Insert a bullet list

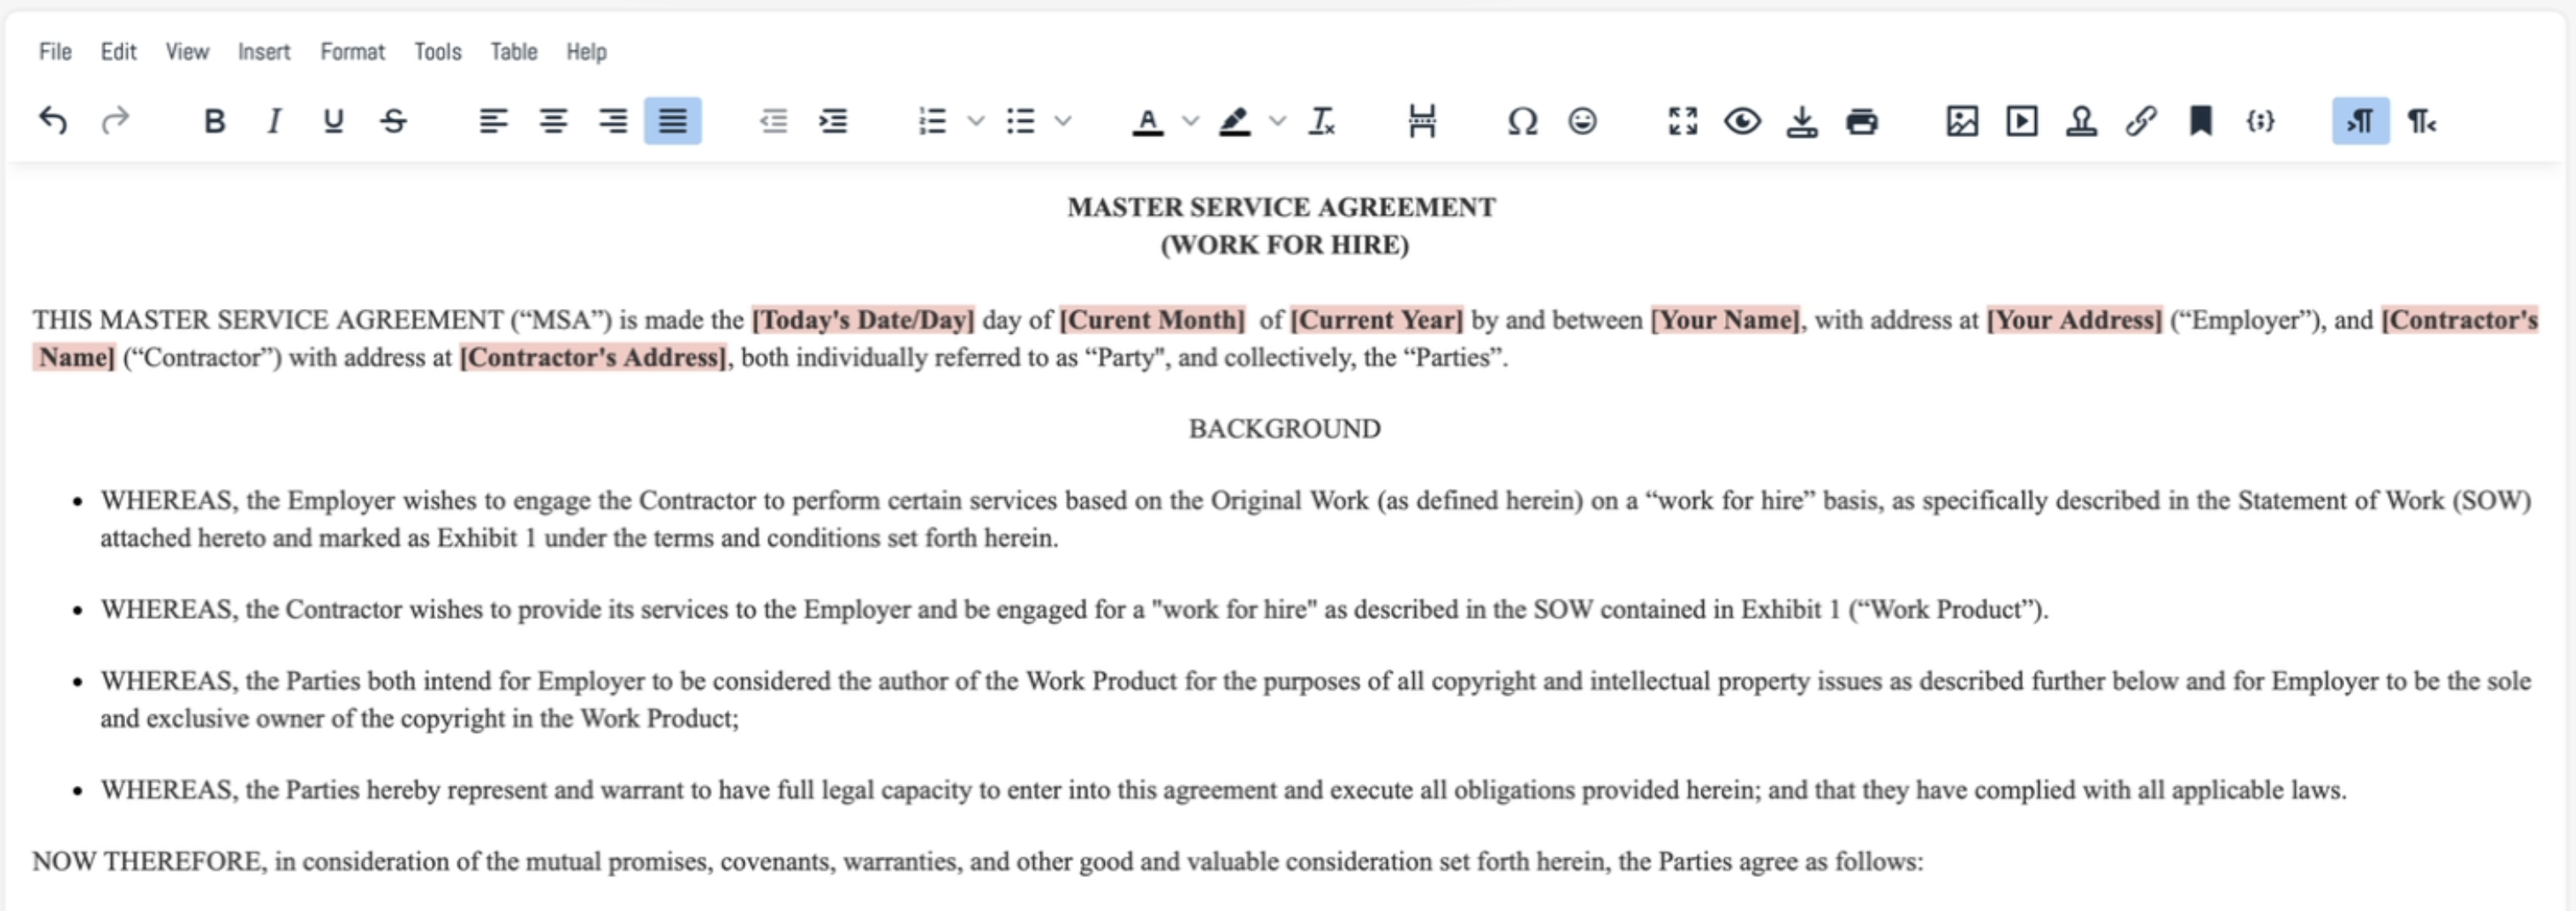1020,121
